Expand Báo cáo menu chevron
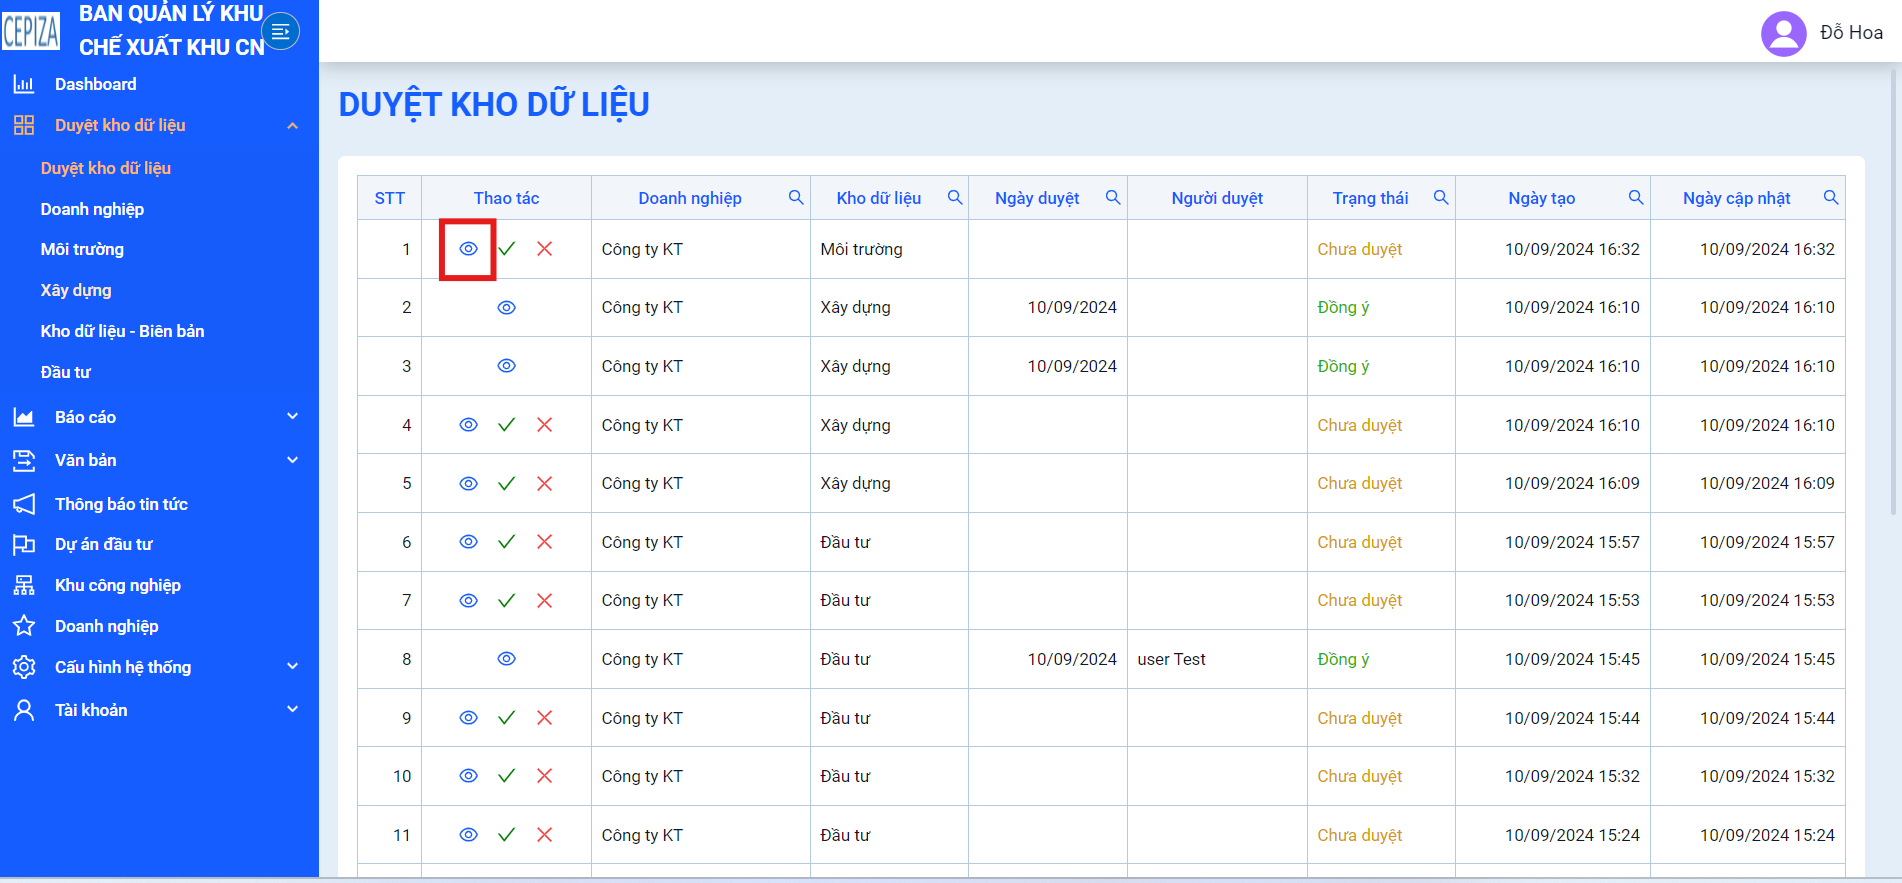 pyautogui.click(x=293, y=416)
